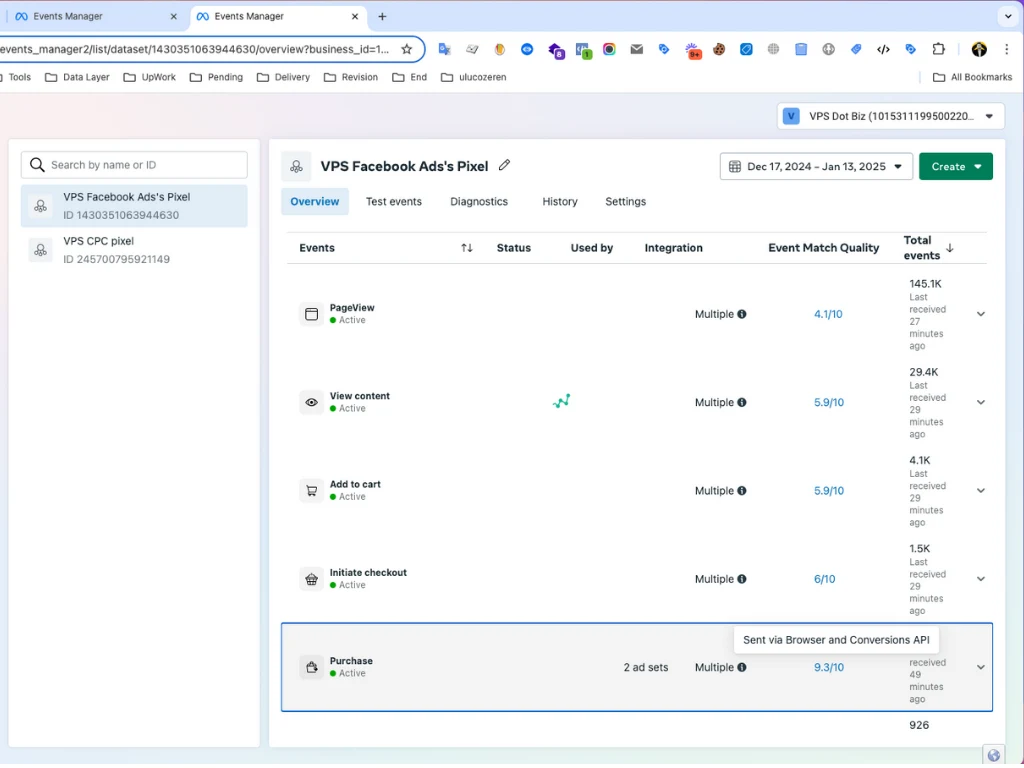The height and width of the screenshot is (768, 1024).
Task: Open the 2 ad sets link for Purchase
Action: pyautogui.click(x=645, y=667)
